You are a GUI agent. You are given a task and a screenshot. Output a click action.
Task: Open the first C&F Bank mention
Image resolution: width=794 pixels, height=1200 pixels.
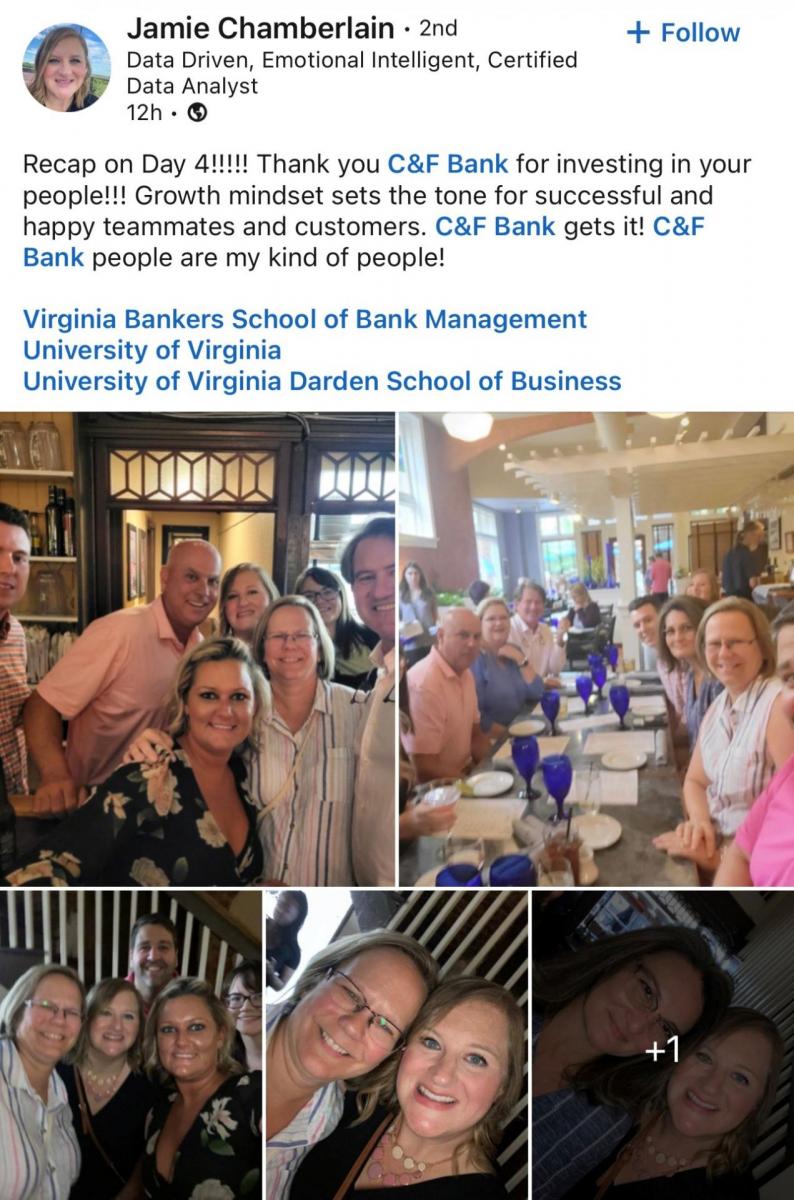[448, 164]
